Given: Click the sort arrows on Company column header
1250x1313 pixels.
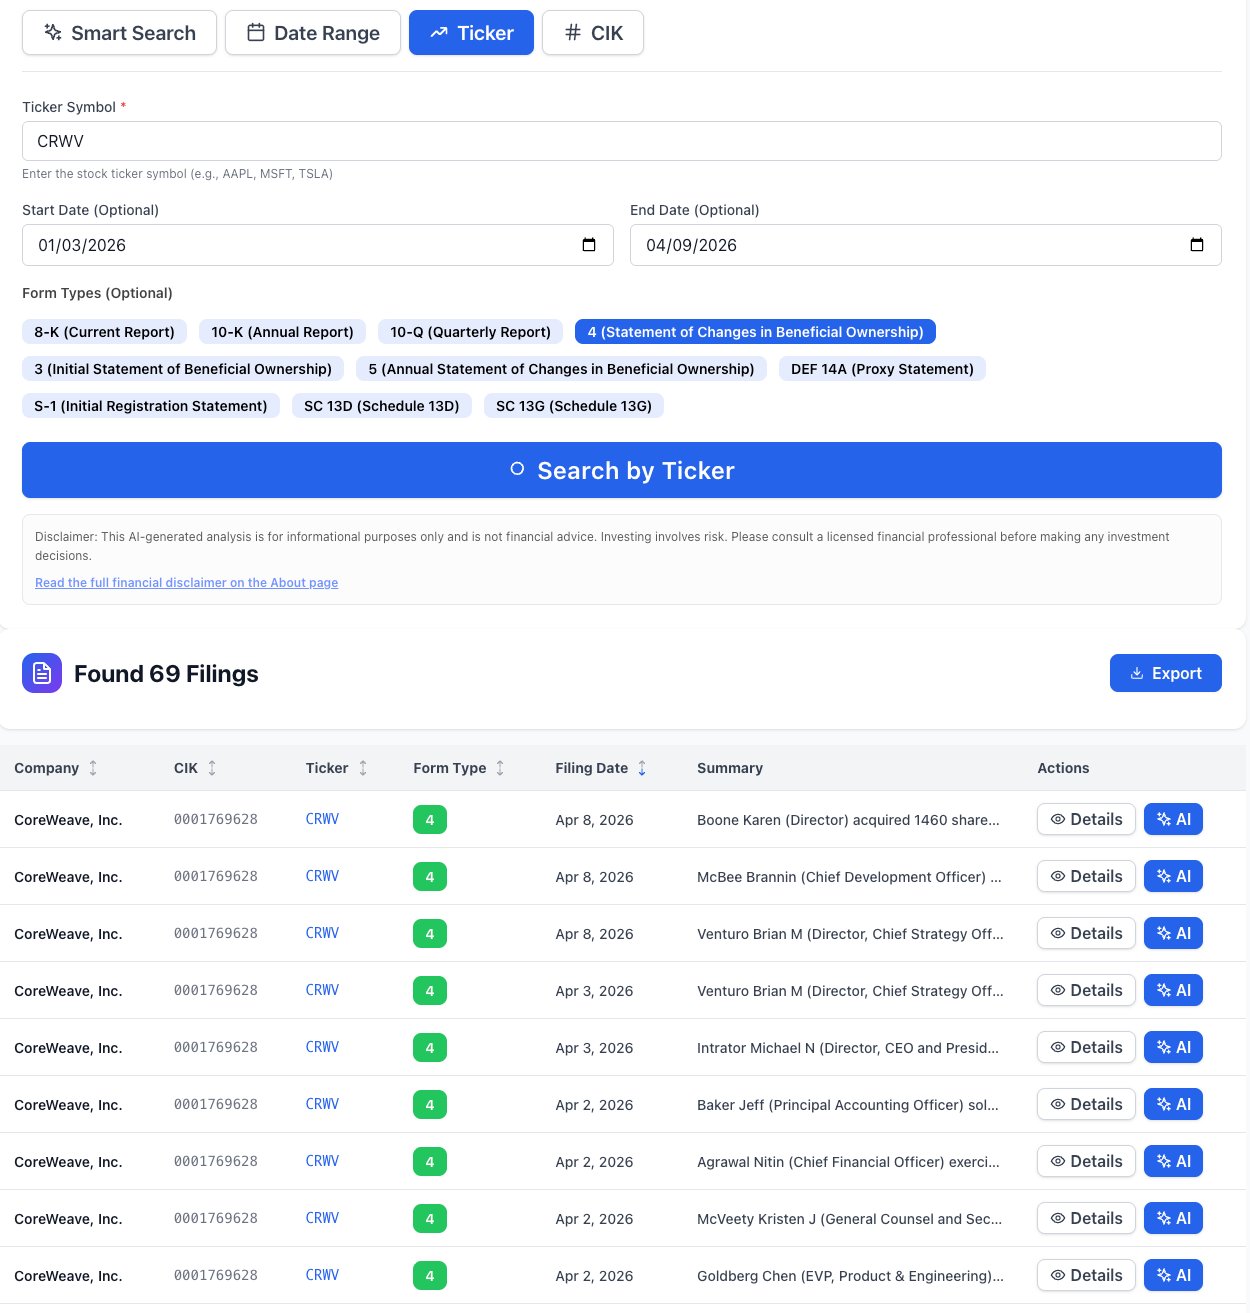Looking at the screenshot, I should click(x=93, y=768).
